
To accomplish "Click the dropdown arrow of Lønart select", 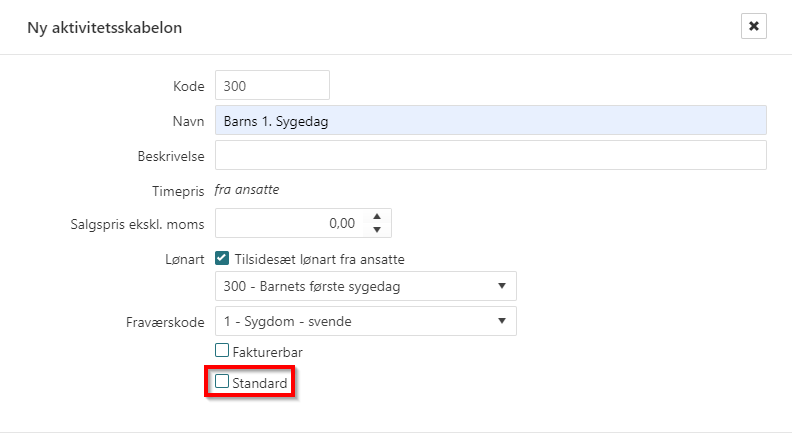I will 502,288.
